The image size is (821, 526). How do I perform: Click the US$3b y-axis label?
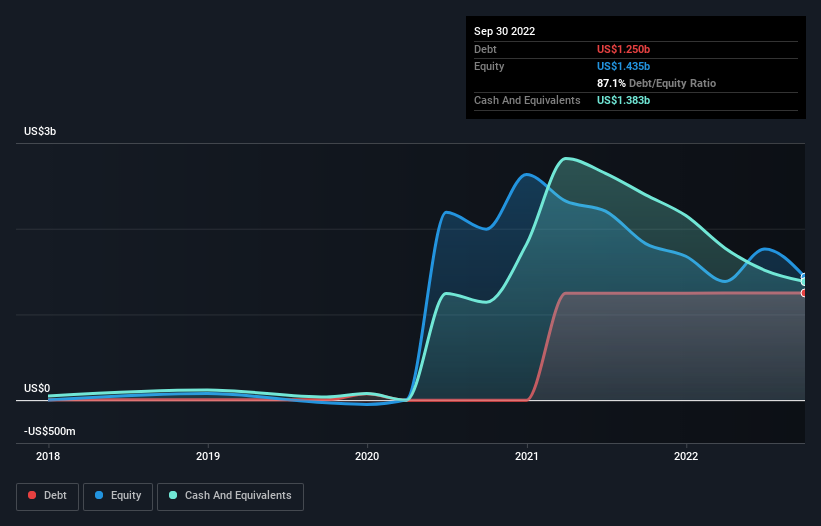tap(40, 131)
